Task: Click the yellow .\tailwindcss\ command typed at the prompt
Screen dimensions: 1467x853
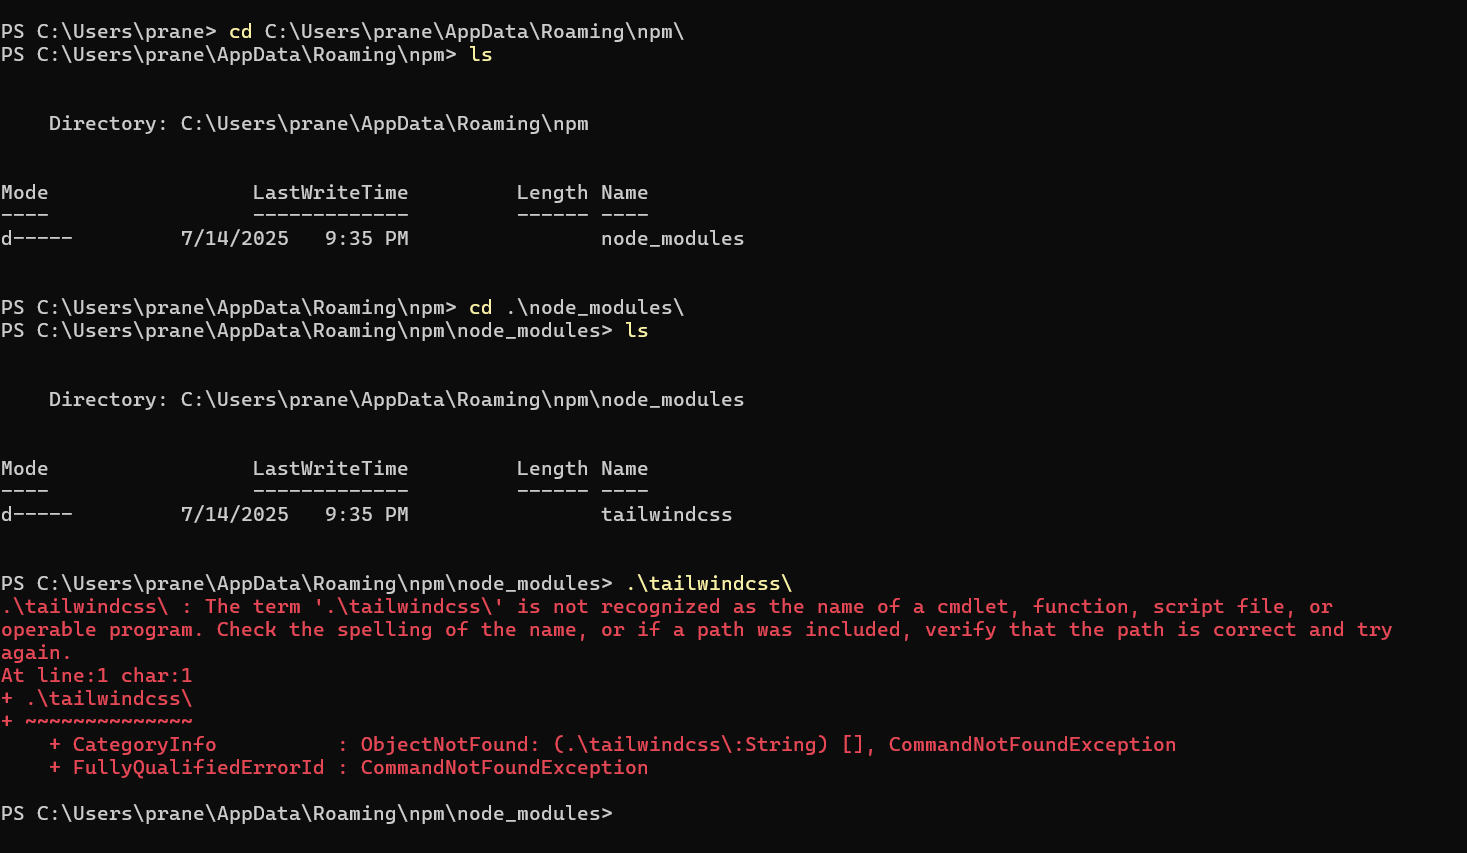Action: click(709, 584)
